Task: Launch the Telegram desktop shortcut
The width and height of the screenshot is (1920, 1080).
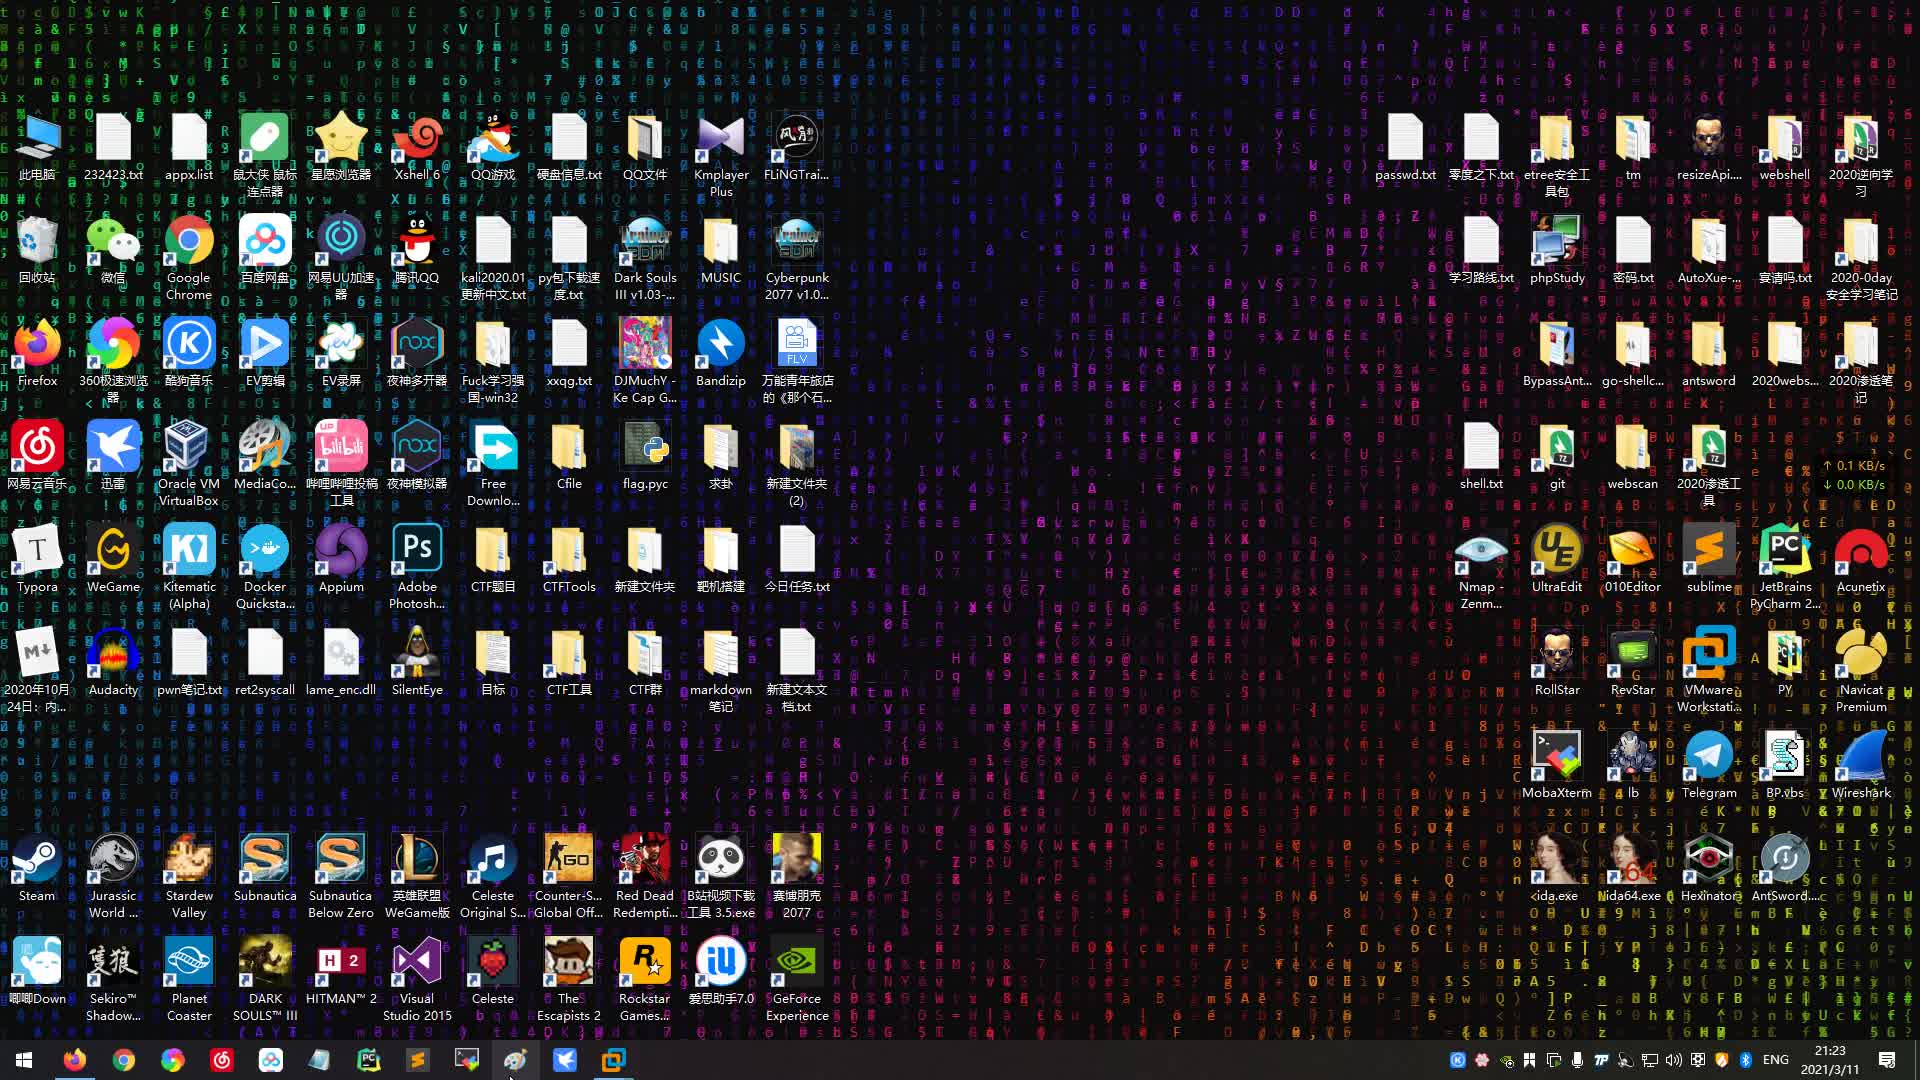Action: 1708,758
